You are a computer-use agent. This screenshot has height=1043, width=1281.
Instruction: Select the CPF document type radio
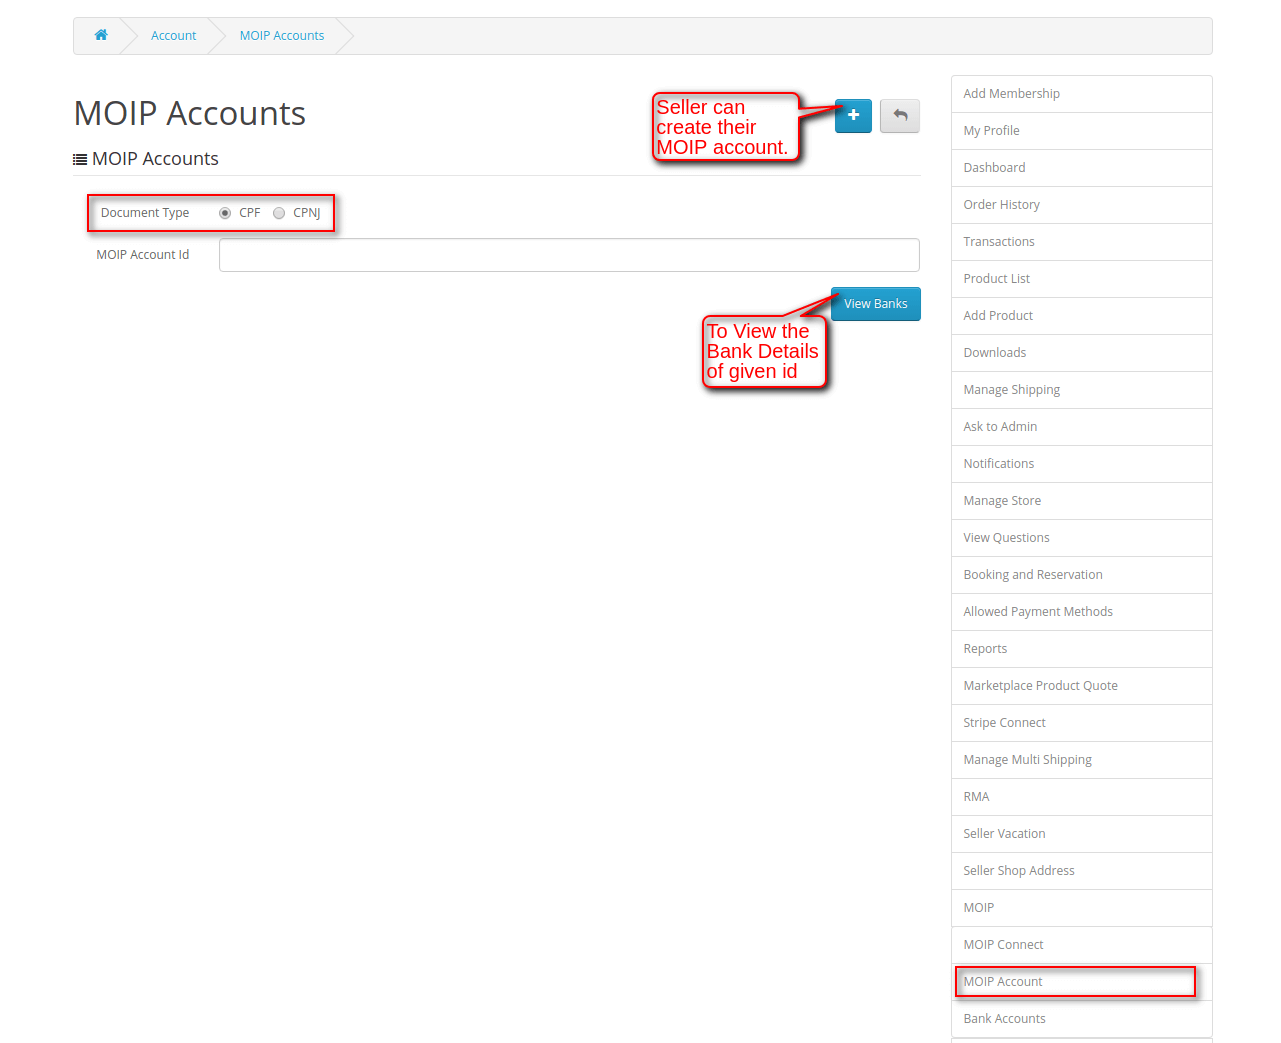tap(225, 213)
